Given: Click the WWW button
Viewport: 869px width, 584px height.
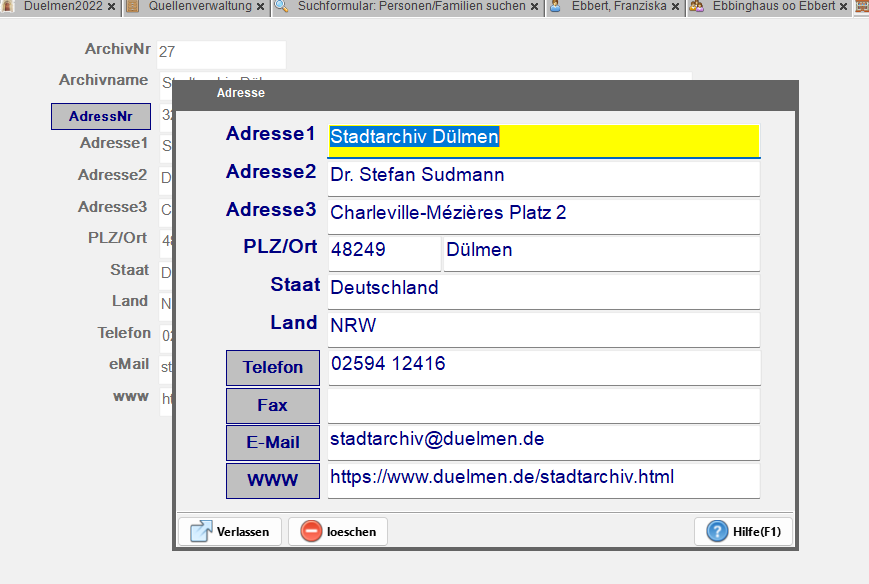Looking at the screenshot, I should 272,481.
